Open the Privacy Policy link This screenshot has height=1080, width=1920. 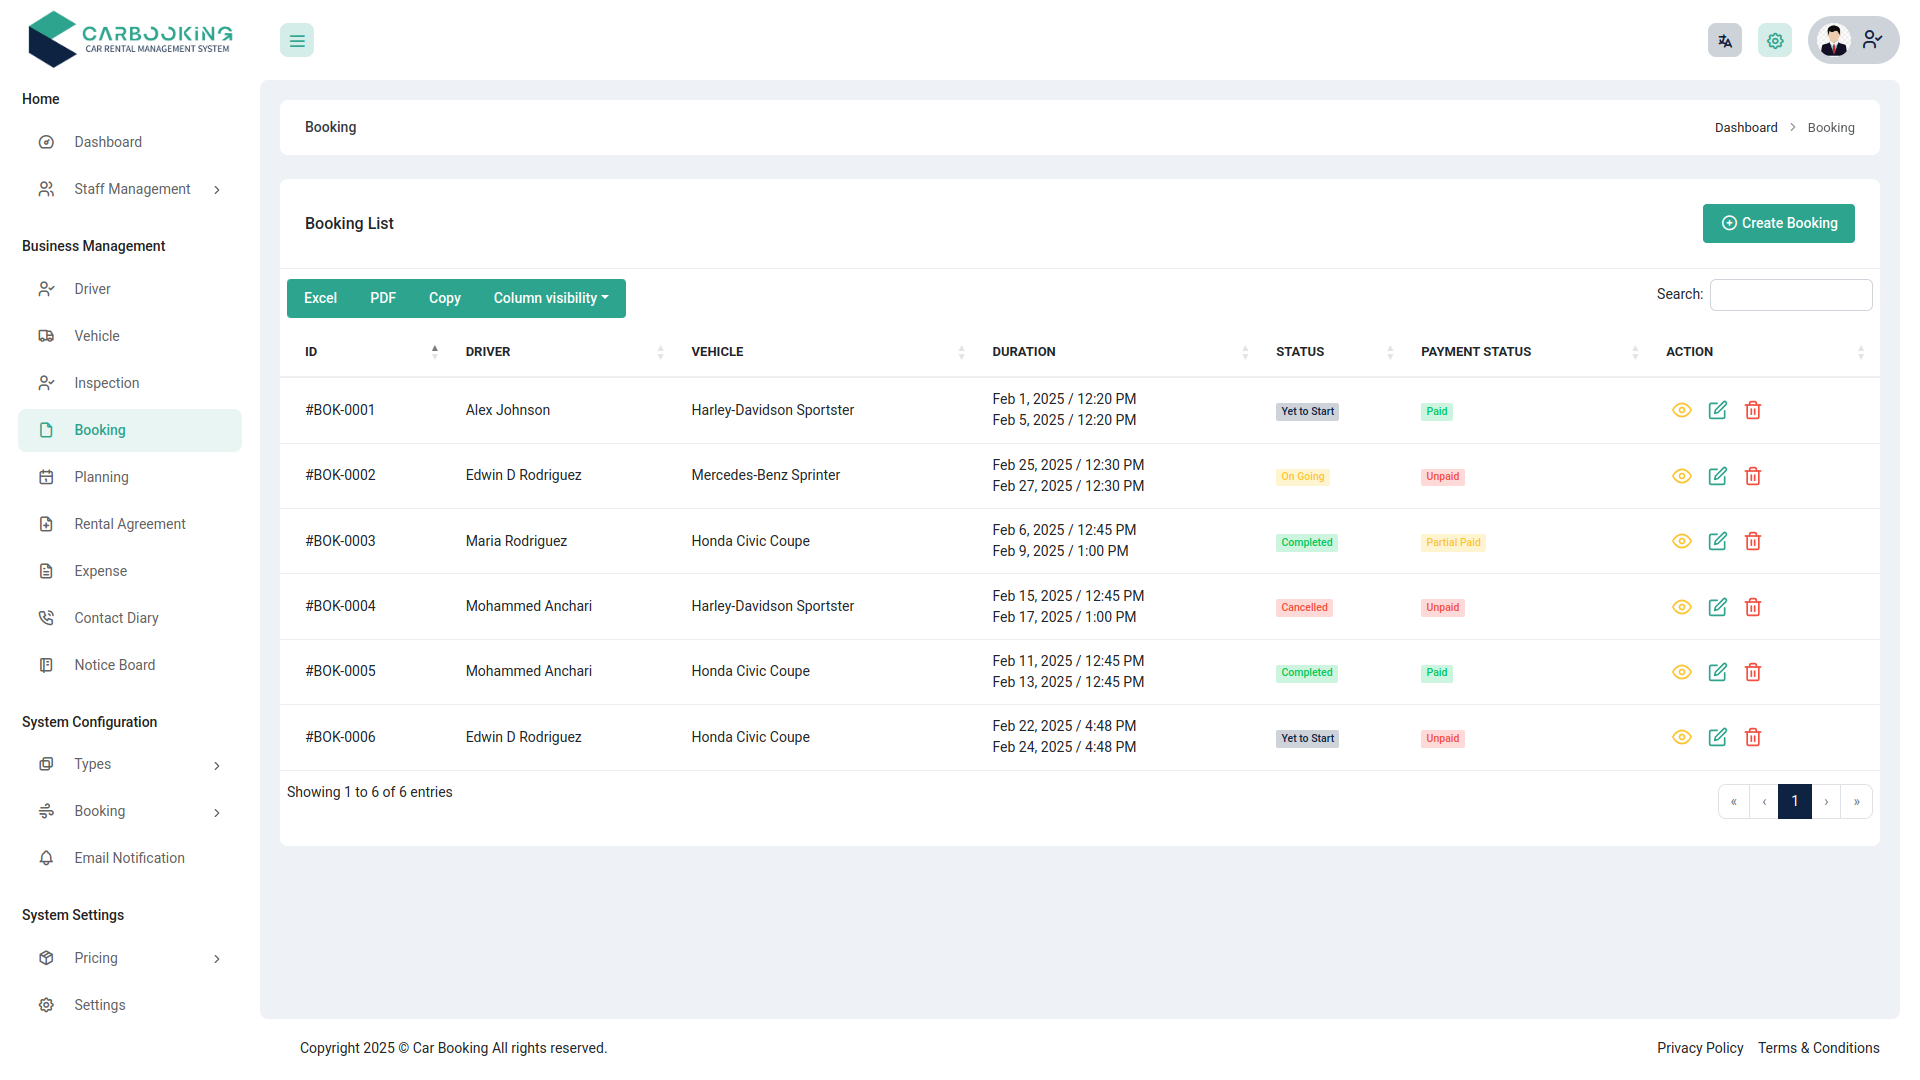pyautogui.click(x=1700, y=1048)
